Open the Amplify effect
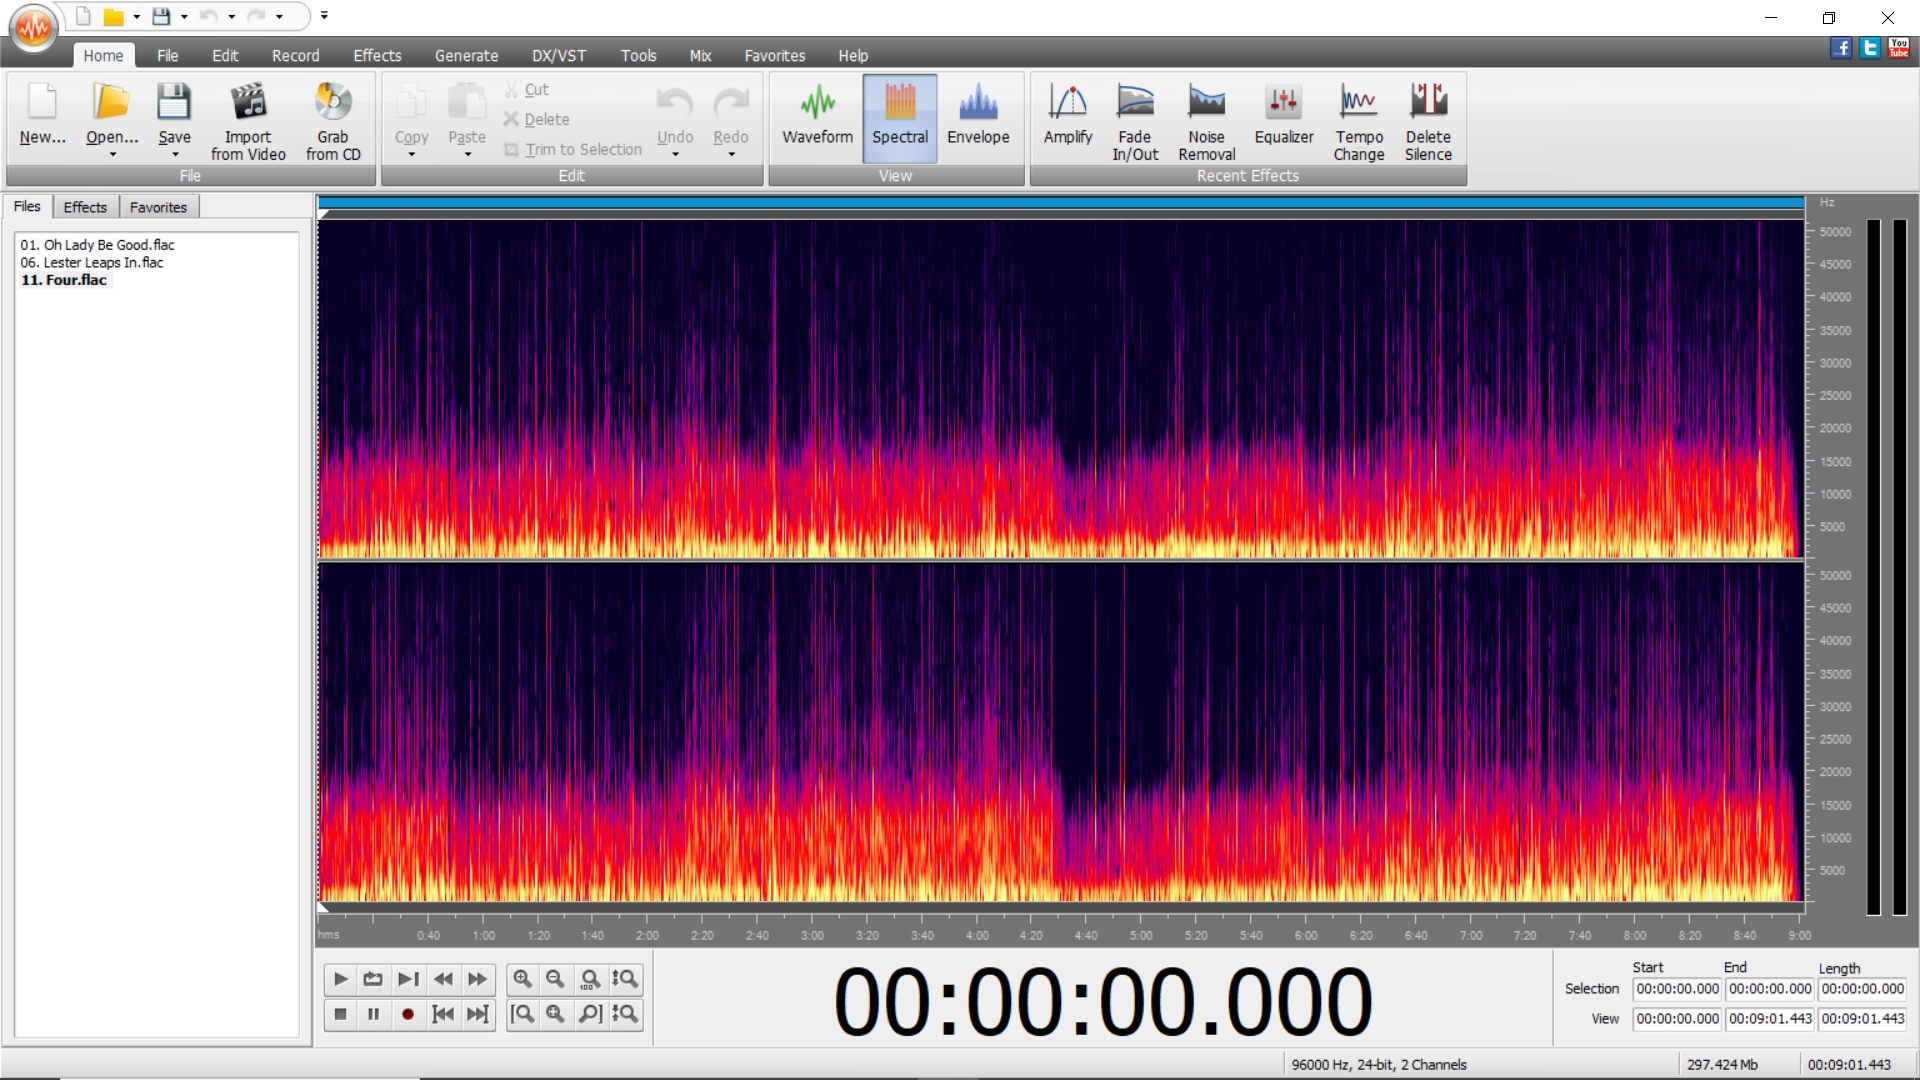This screenshot has width=1920, height=1080. point(1067,117)
